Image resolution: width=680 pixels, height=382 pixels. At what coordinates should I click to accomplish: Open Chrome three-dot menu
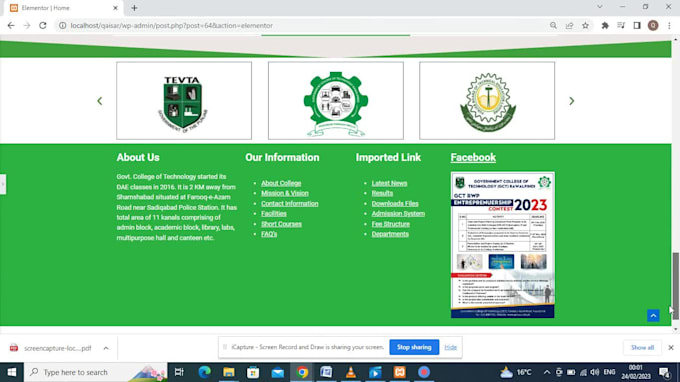click(x=669, y=26)
